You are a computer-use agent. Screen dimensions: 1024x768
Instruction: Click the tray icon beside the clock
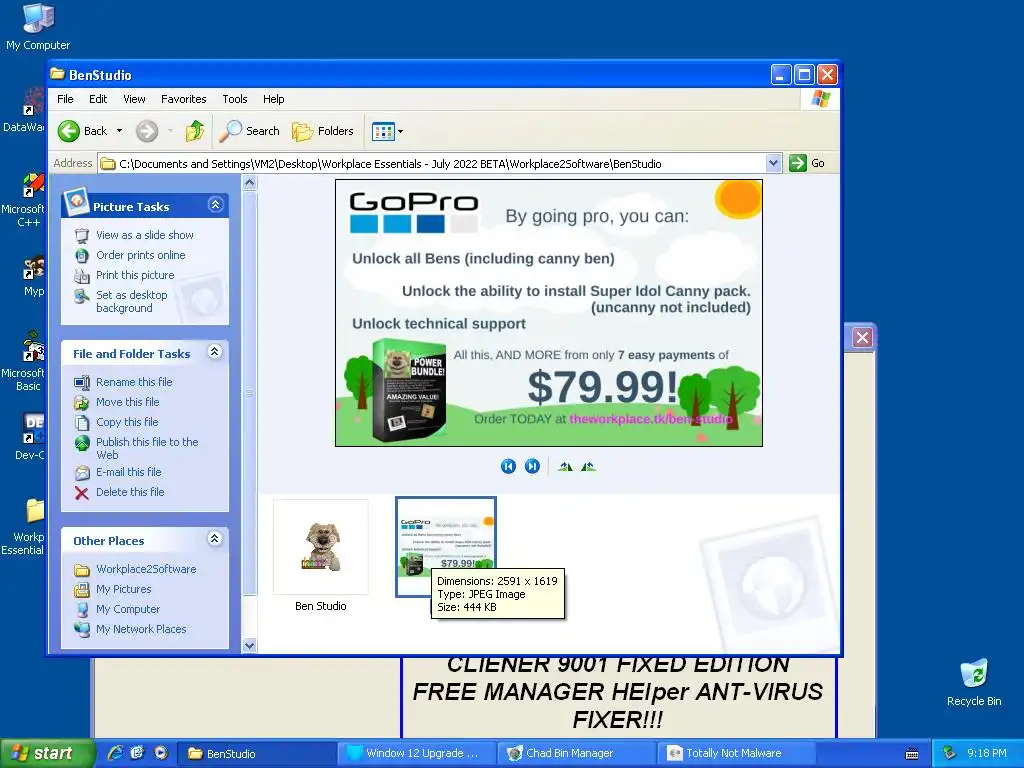(950, 754)
